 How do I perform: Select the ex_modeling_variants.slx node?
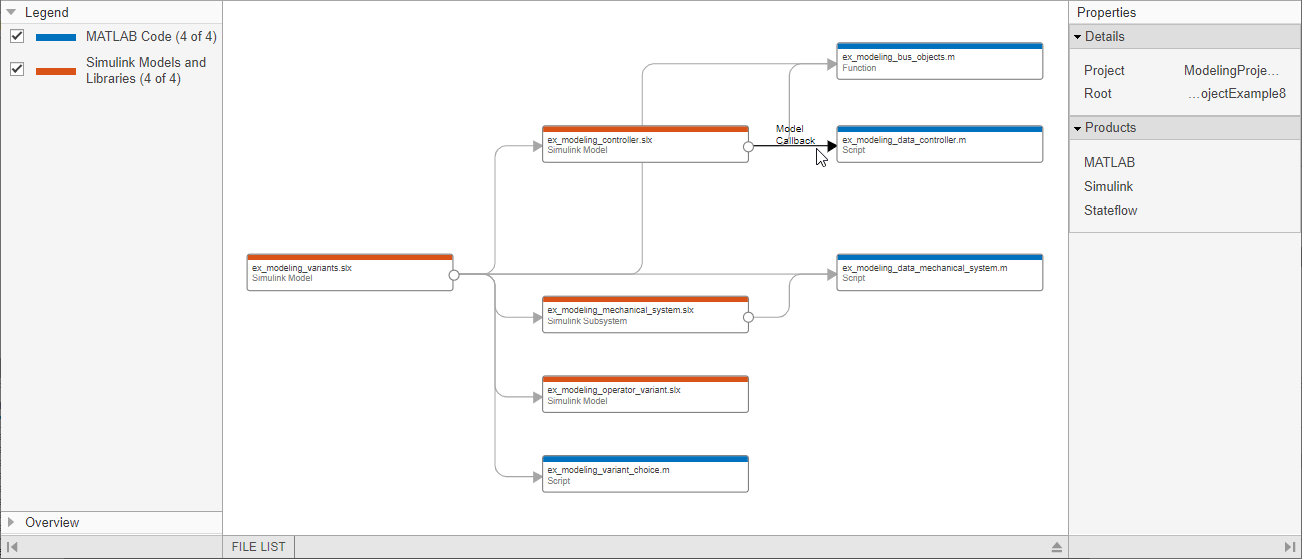pos(350,272)
